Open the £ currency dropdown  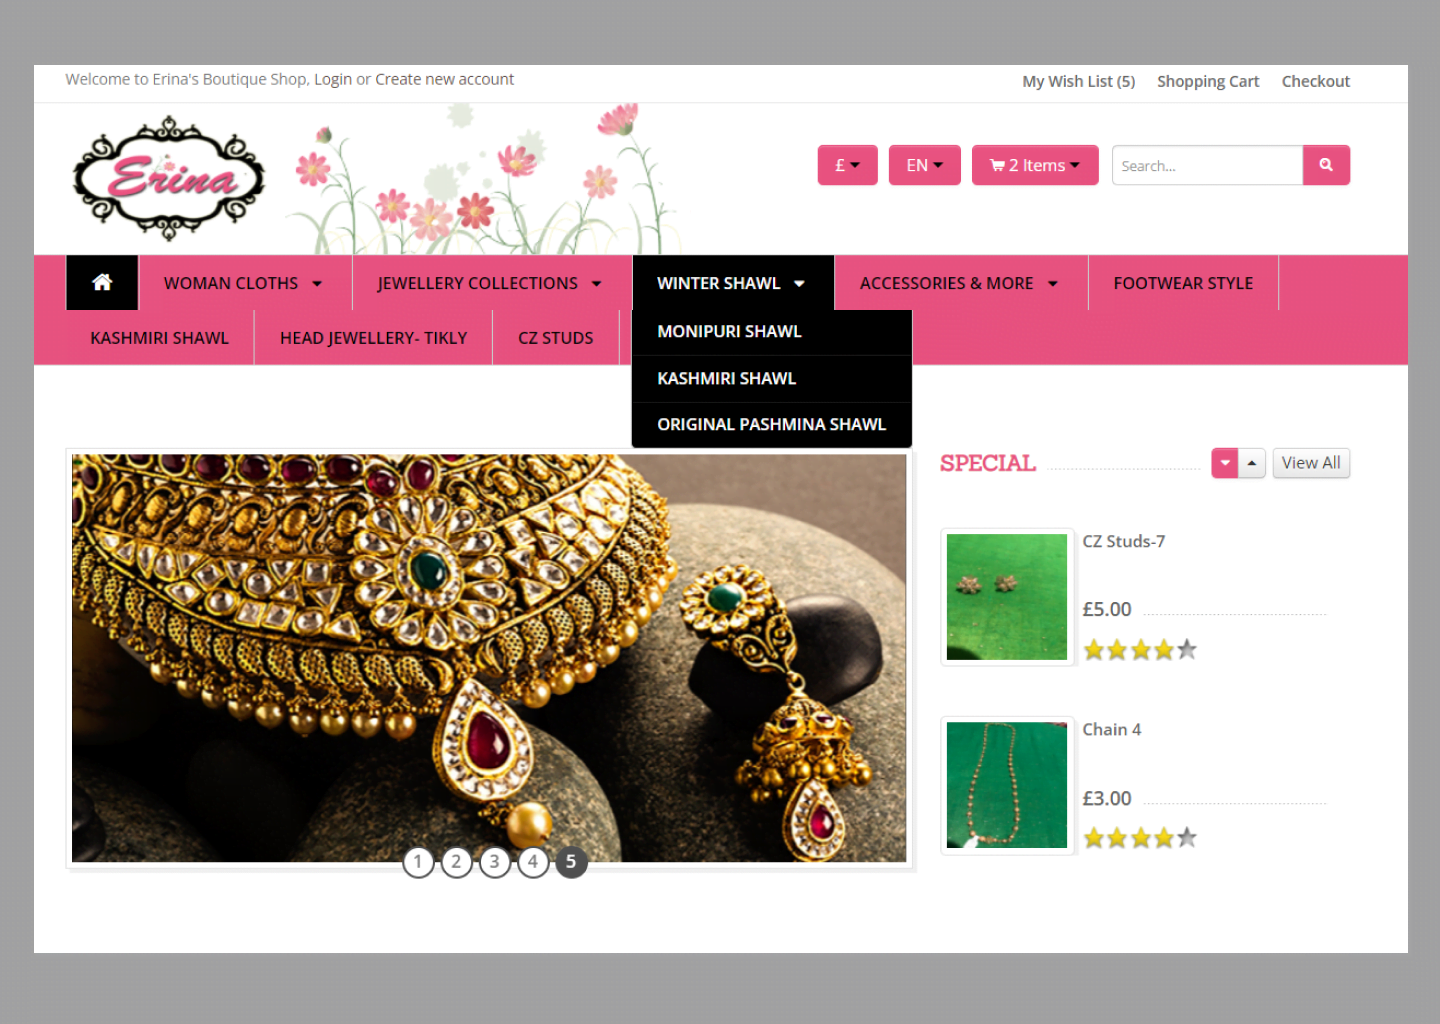pyautogui.click(x=847, y=165)
